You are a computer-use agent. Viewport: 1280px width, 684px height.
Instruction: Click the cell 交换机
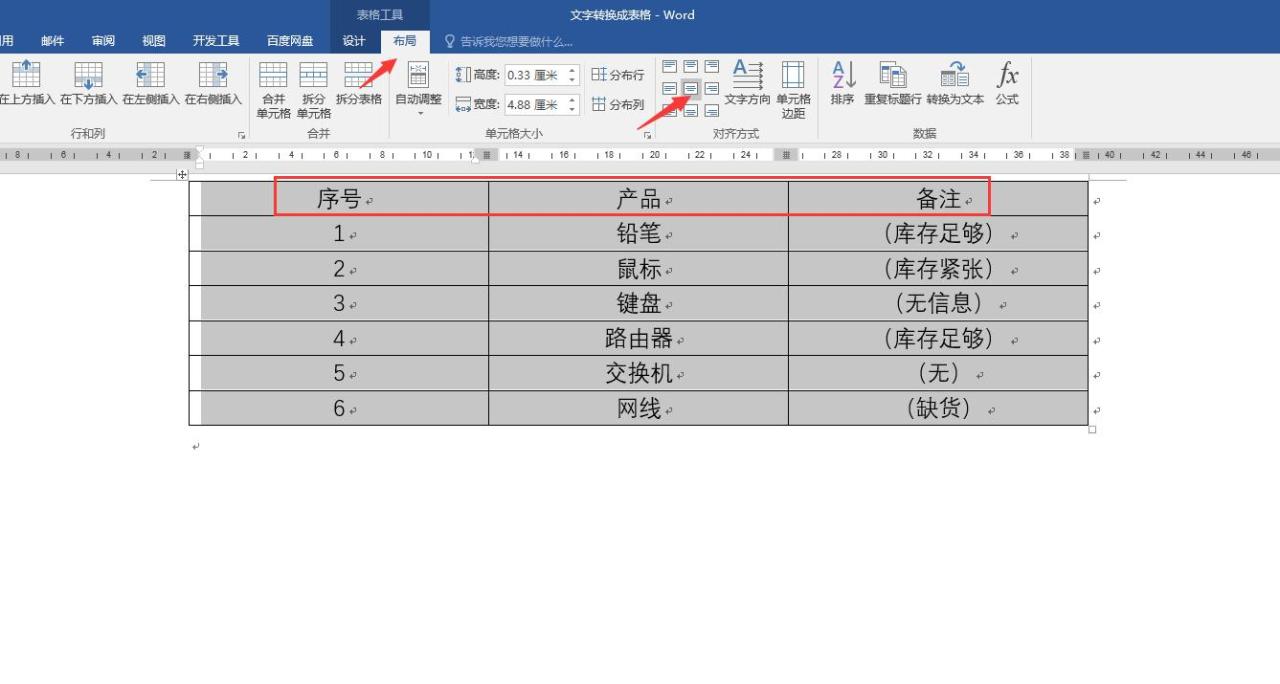pyautogui.click(x=639, y=373)
